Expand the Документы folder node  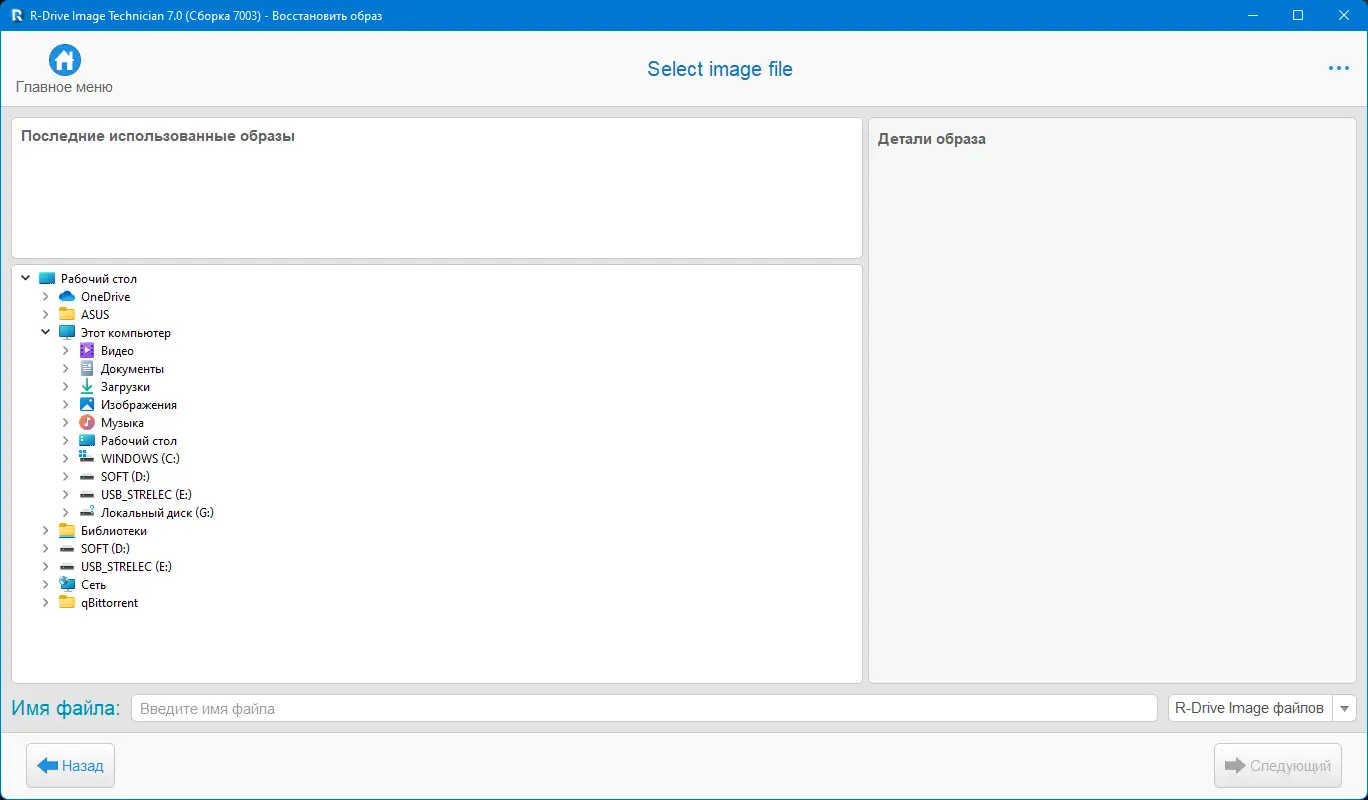(x=65, y=369)
